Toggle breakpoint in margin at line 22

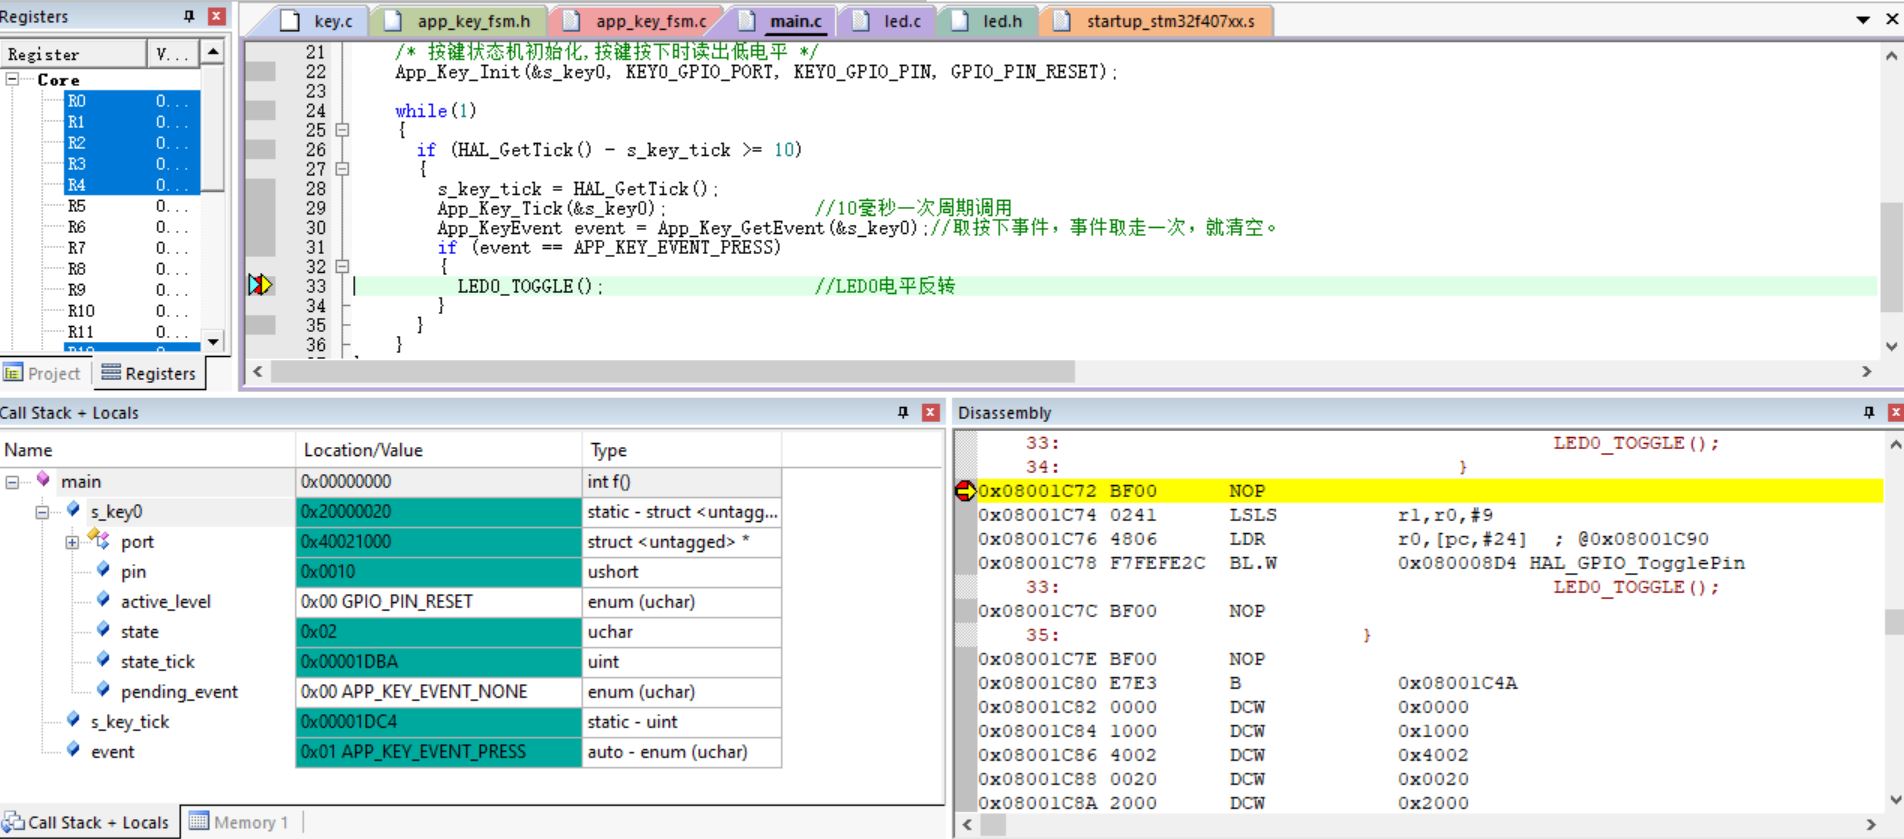pos(260,71)
